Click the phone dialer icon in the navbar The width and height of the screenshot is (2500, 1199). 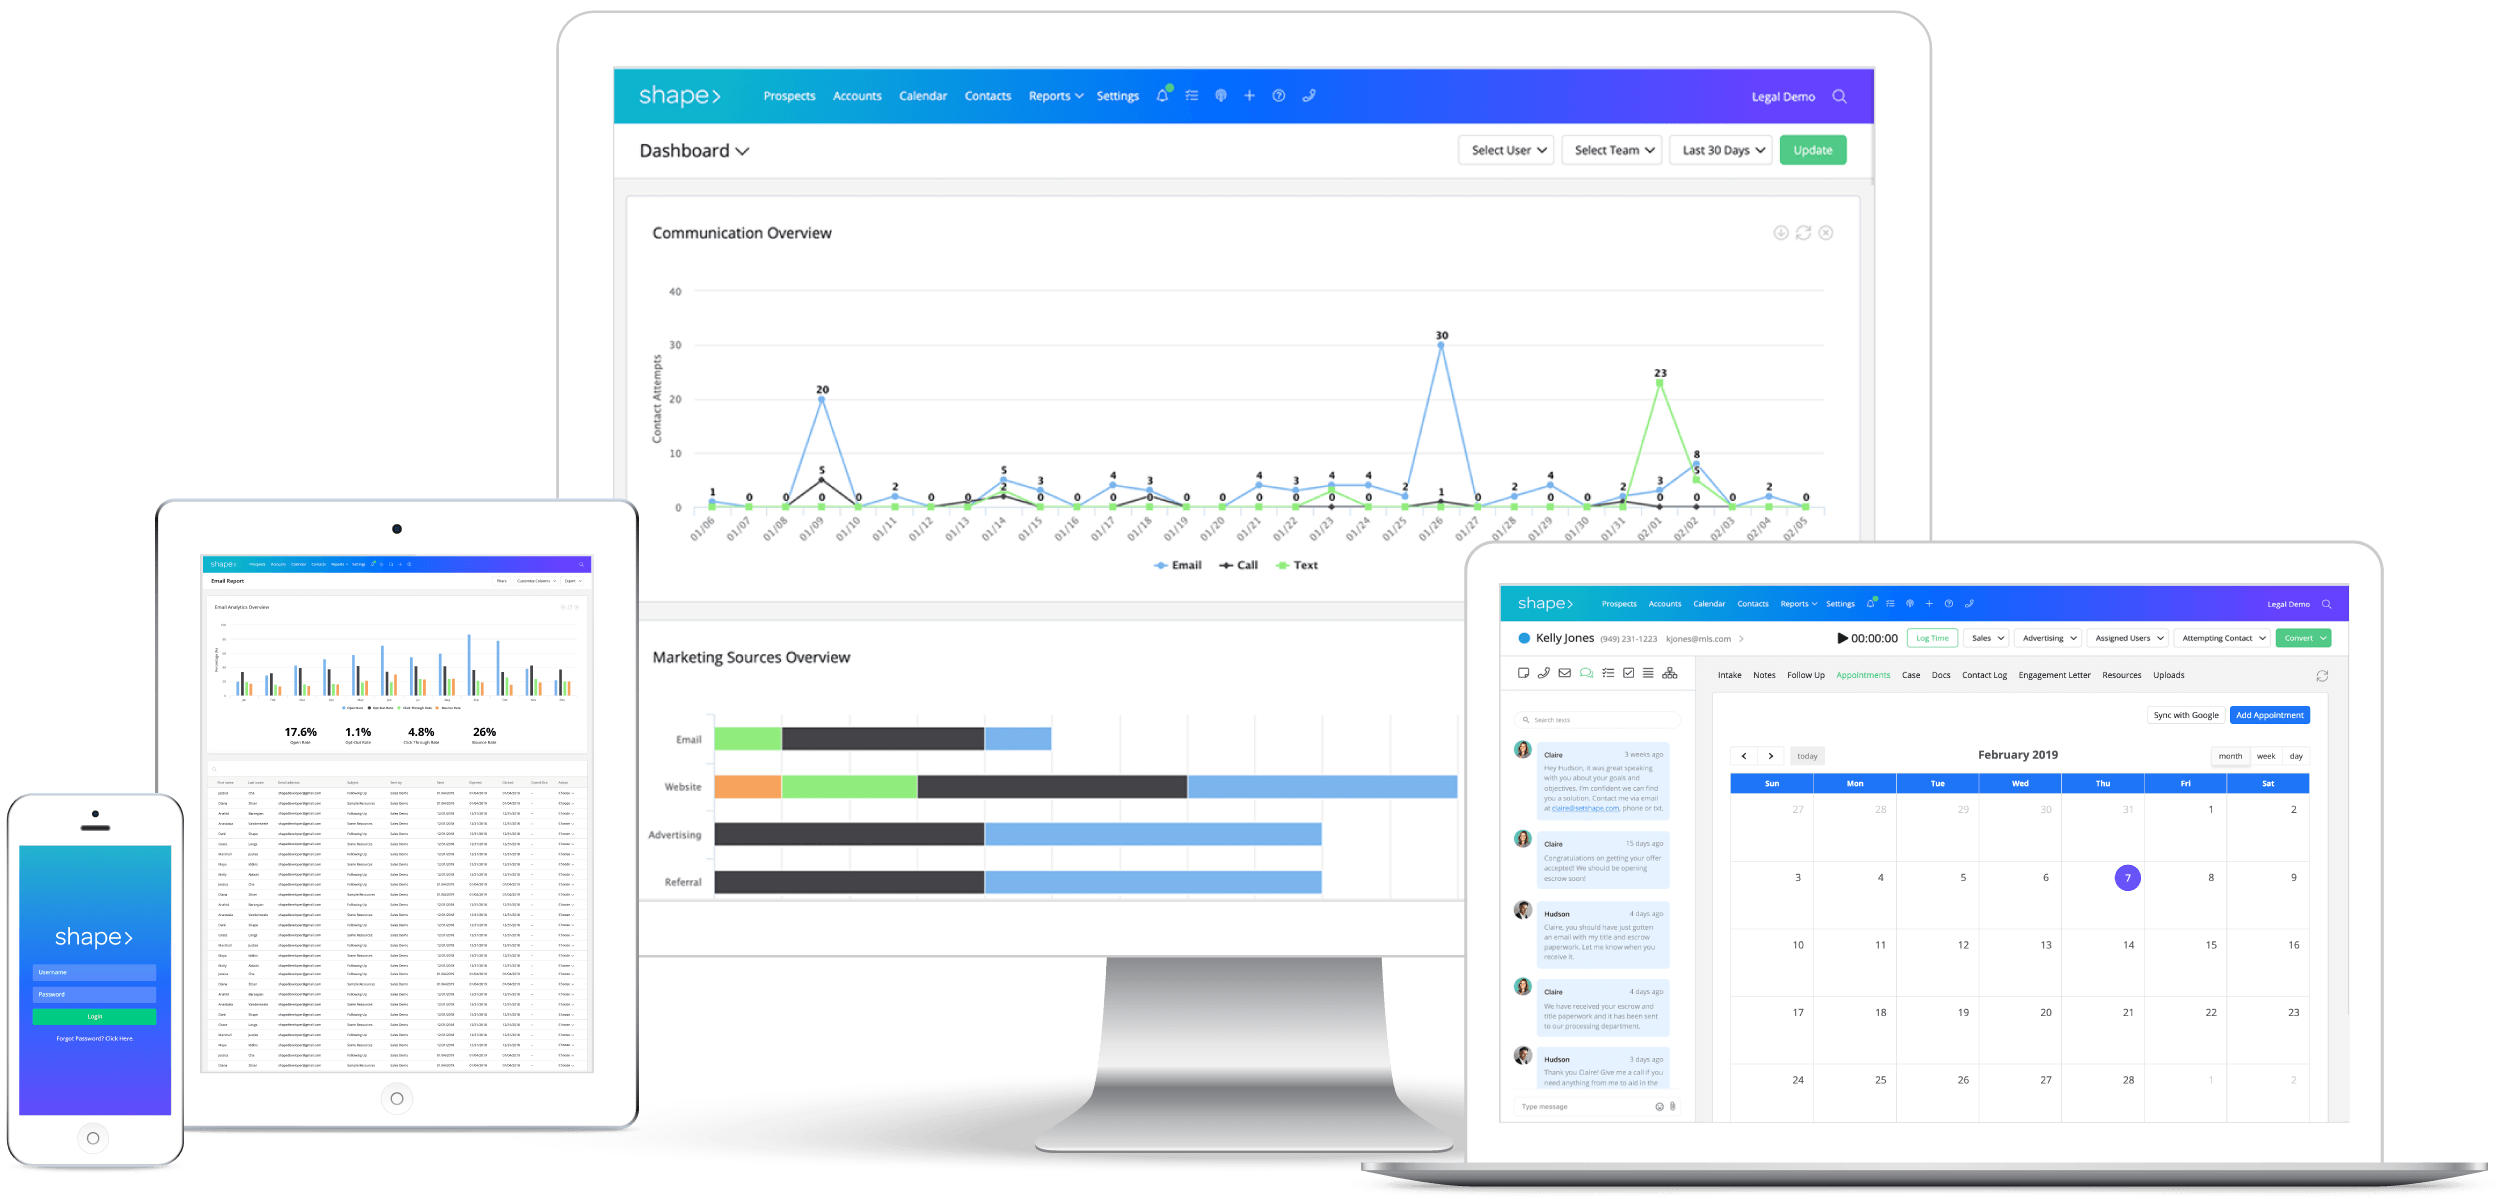(x=1309, y=96)
